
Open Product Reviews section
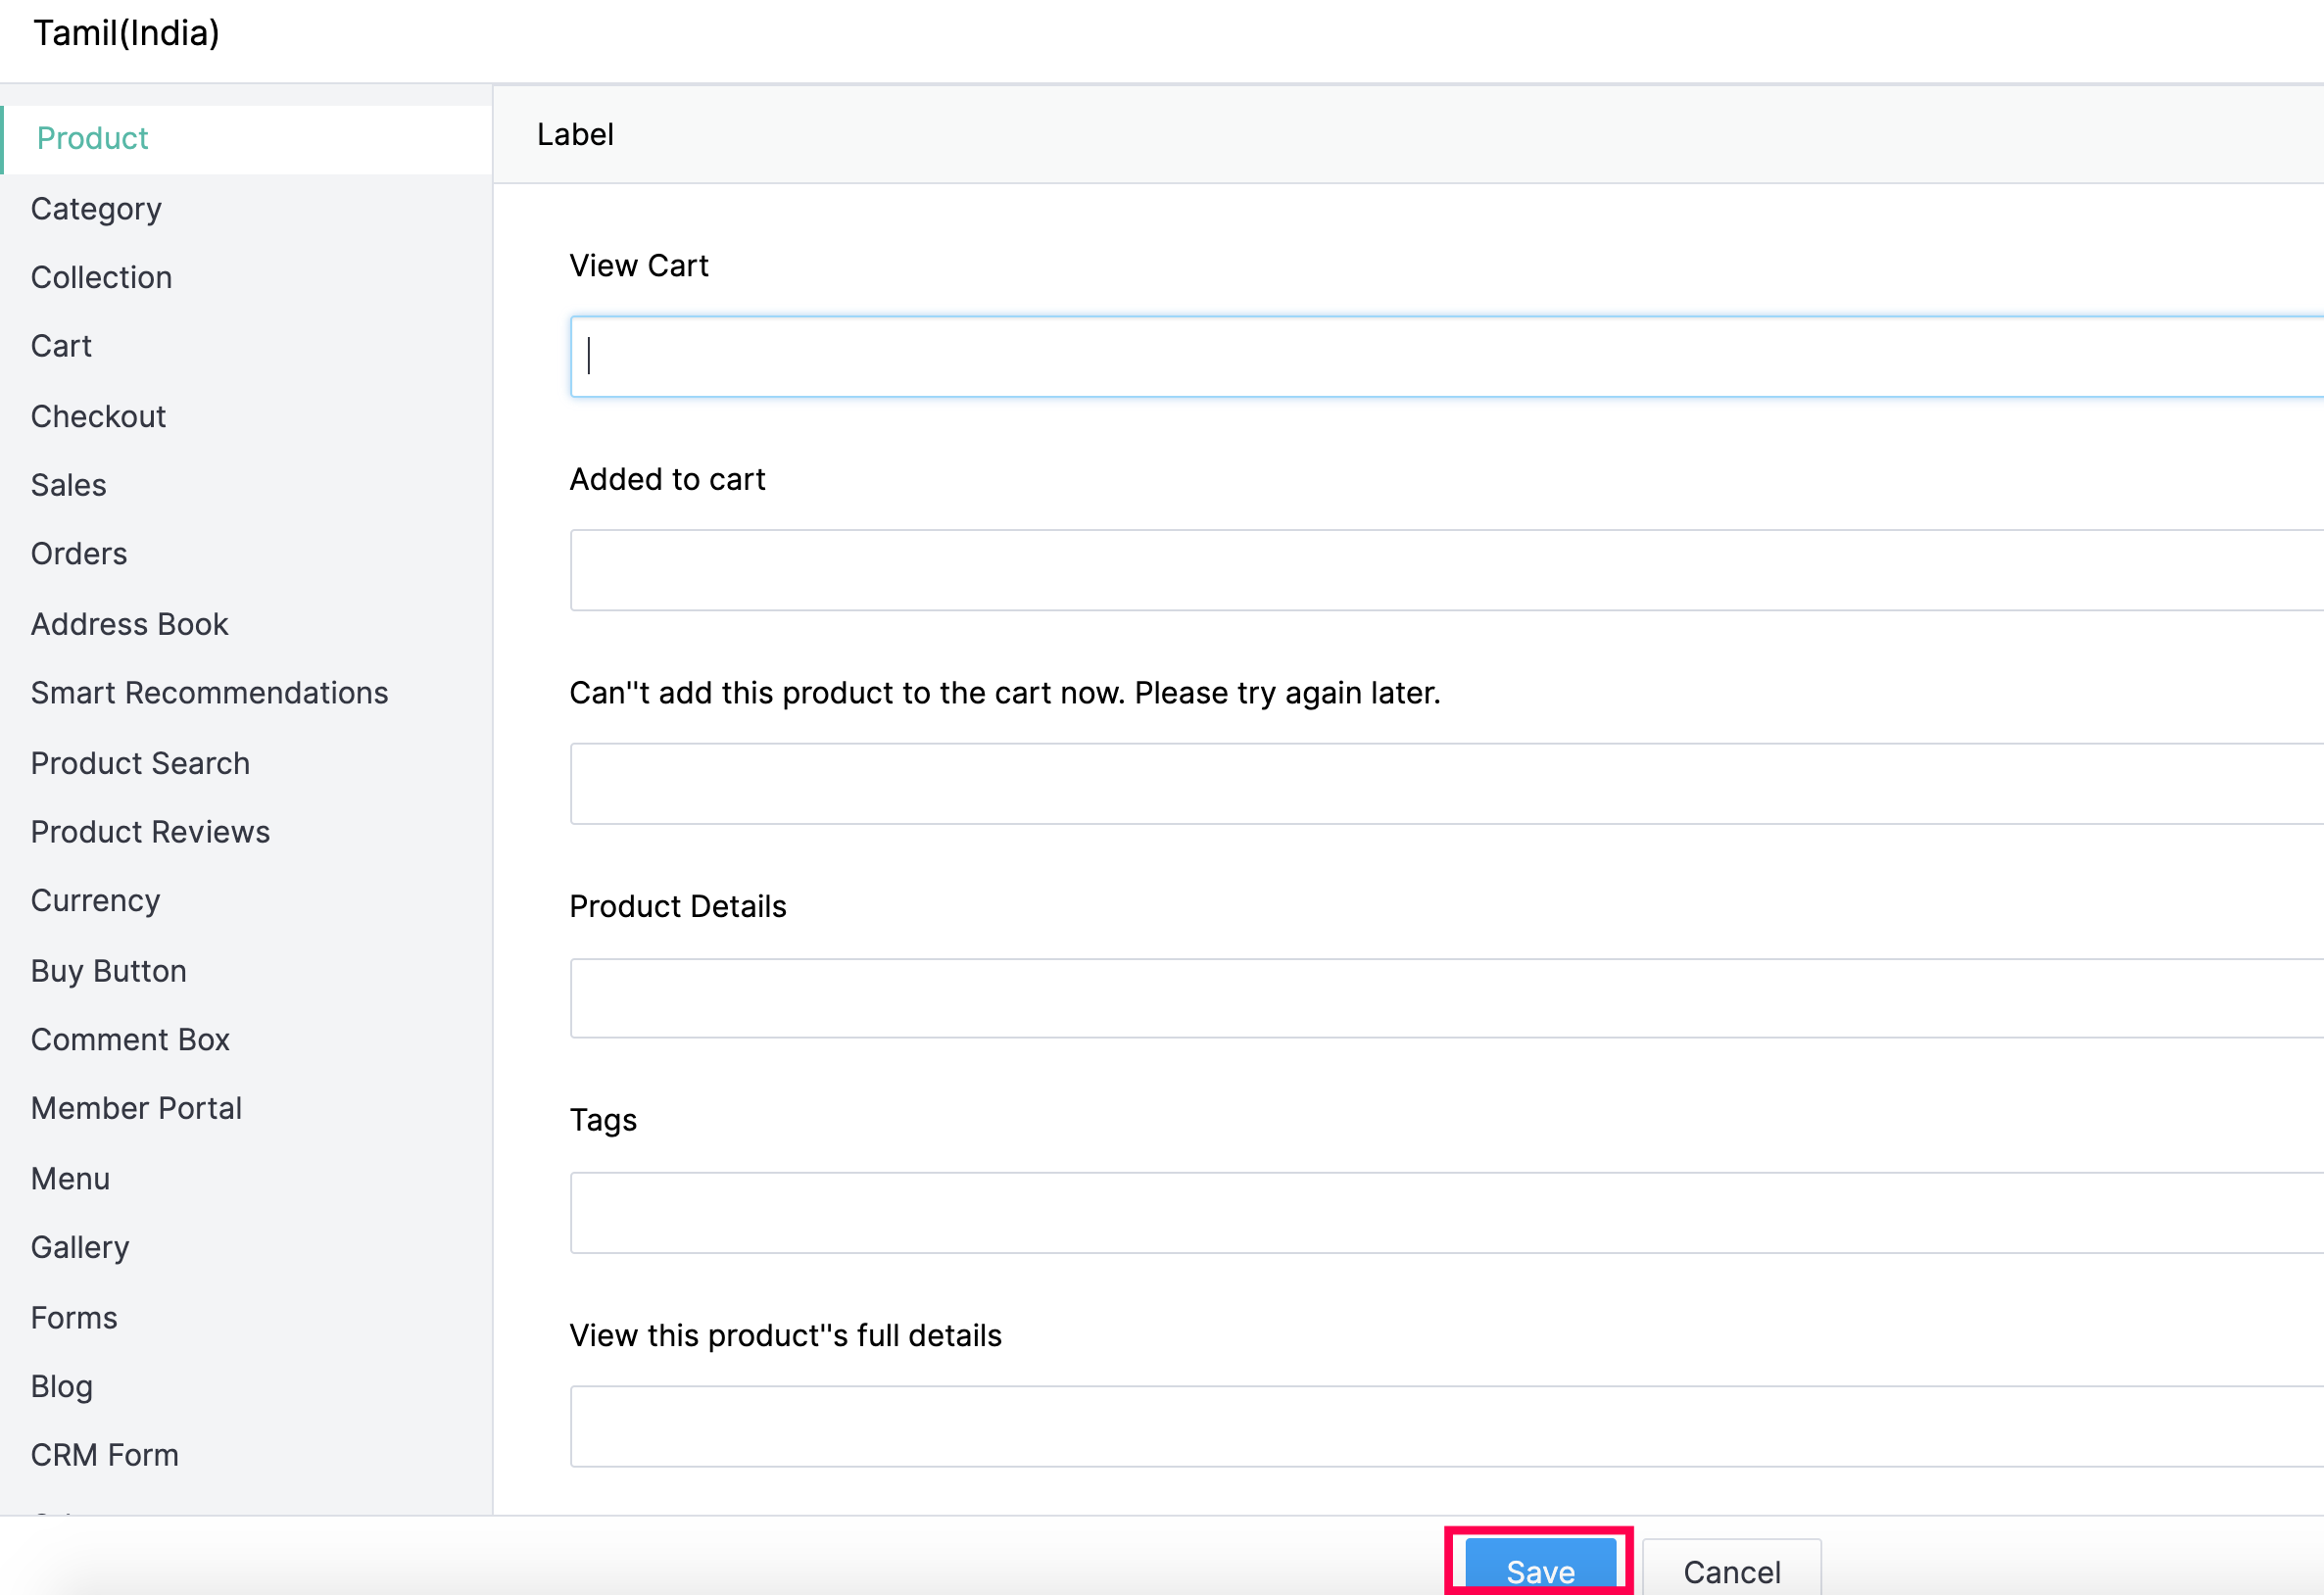click(150, 832)
